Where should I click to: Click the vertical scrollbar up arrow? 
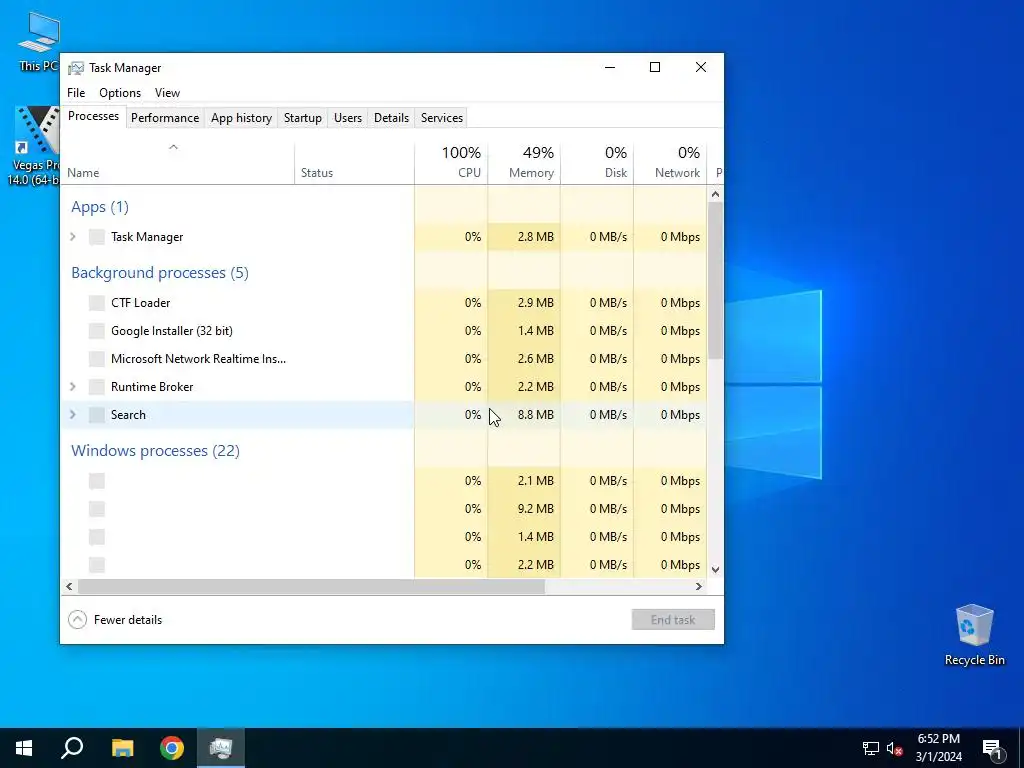[x=715, y=194]
